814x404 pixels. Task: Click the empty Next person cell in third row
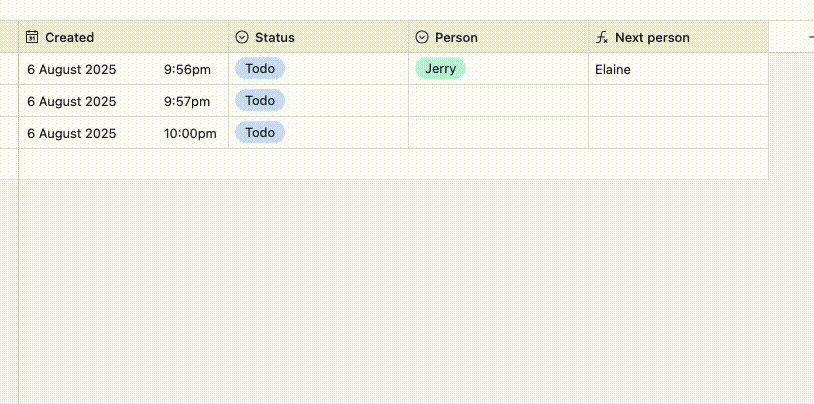point(678,133)
